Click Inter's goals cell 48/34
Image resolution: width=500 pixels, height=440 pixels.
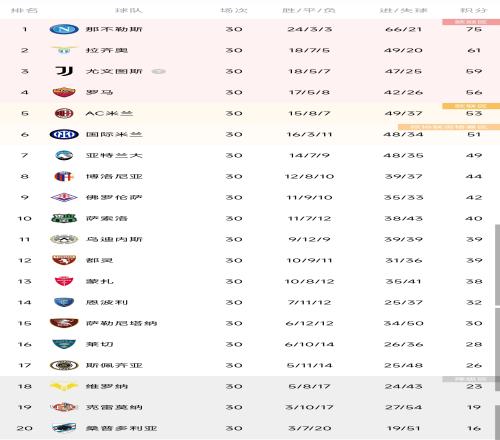403,134
